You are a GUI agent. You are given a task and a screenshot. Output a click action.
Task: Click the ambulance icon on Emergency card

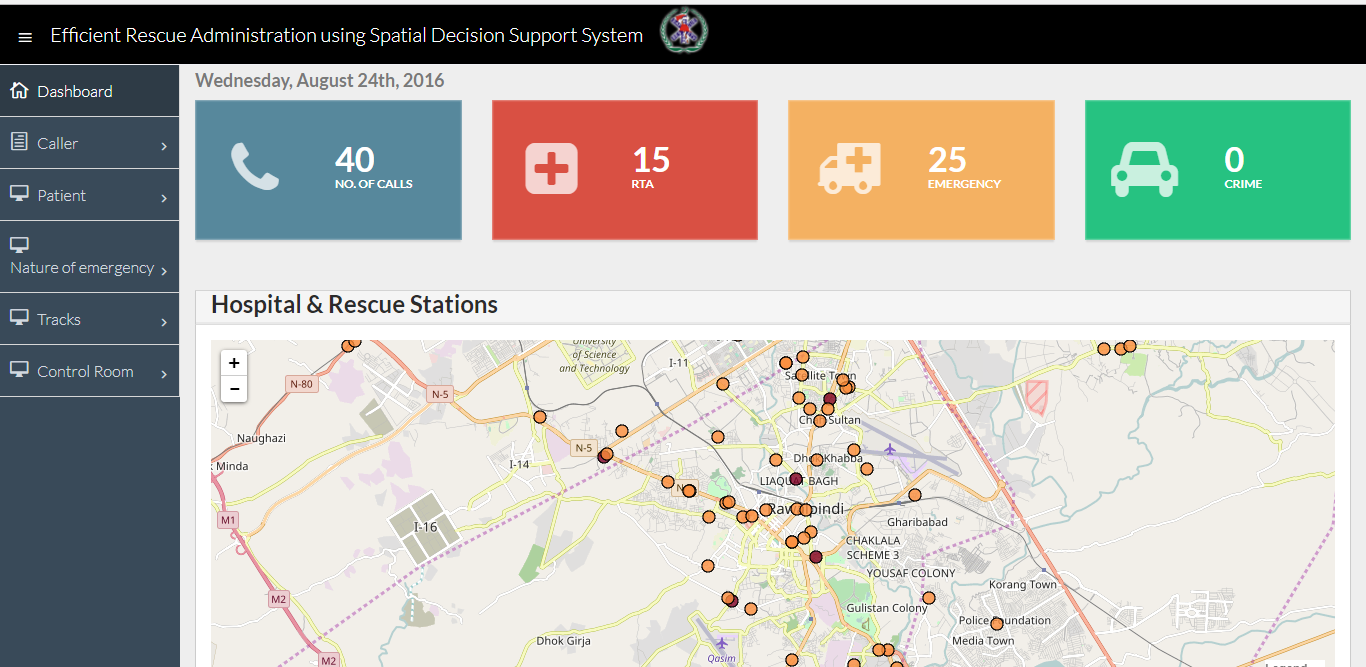[850, 167]
